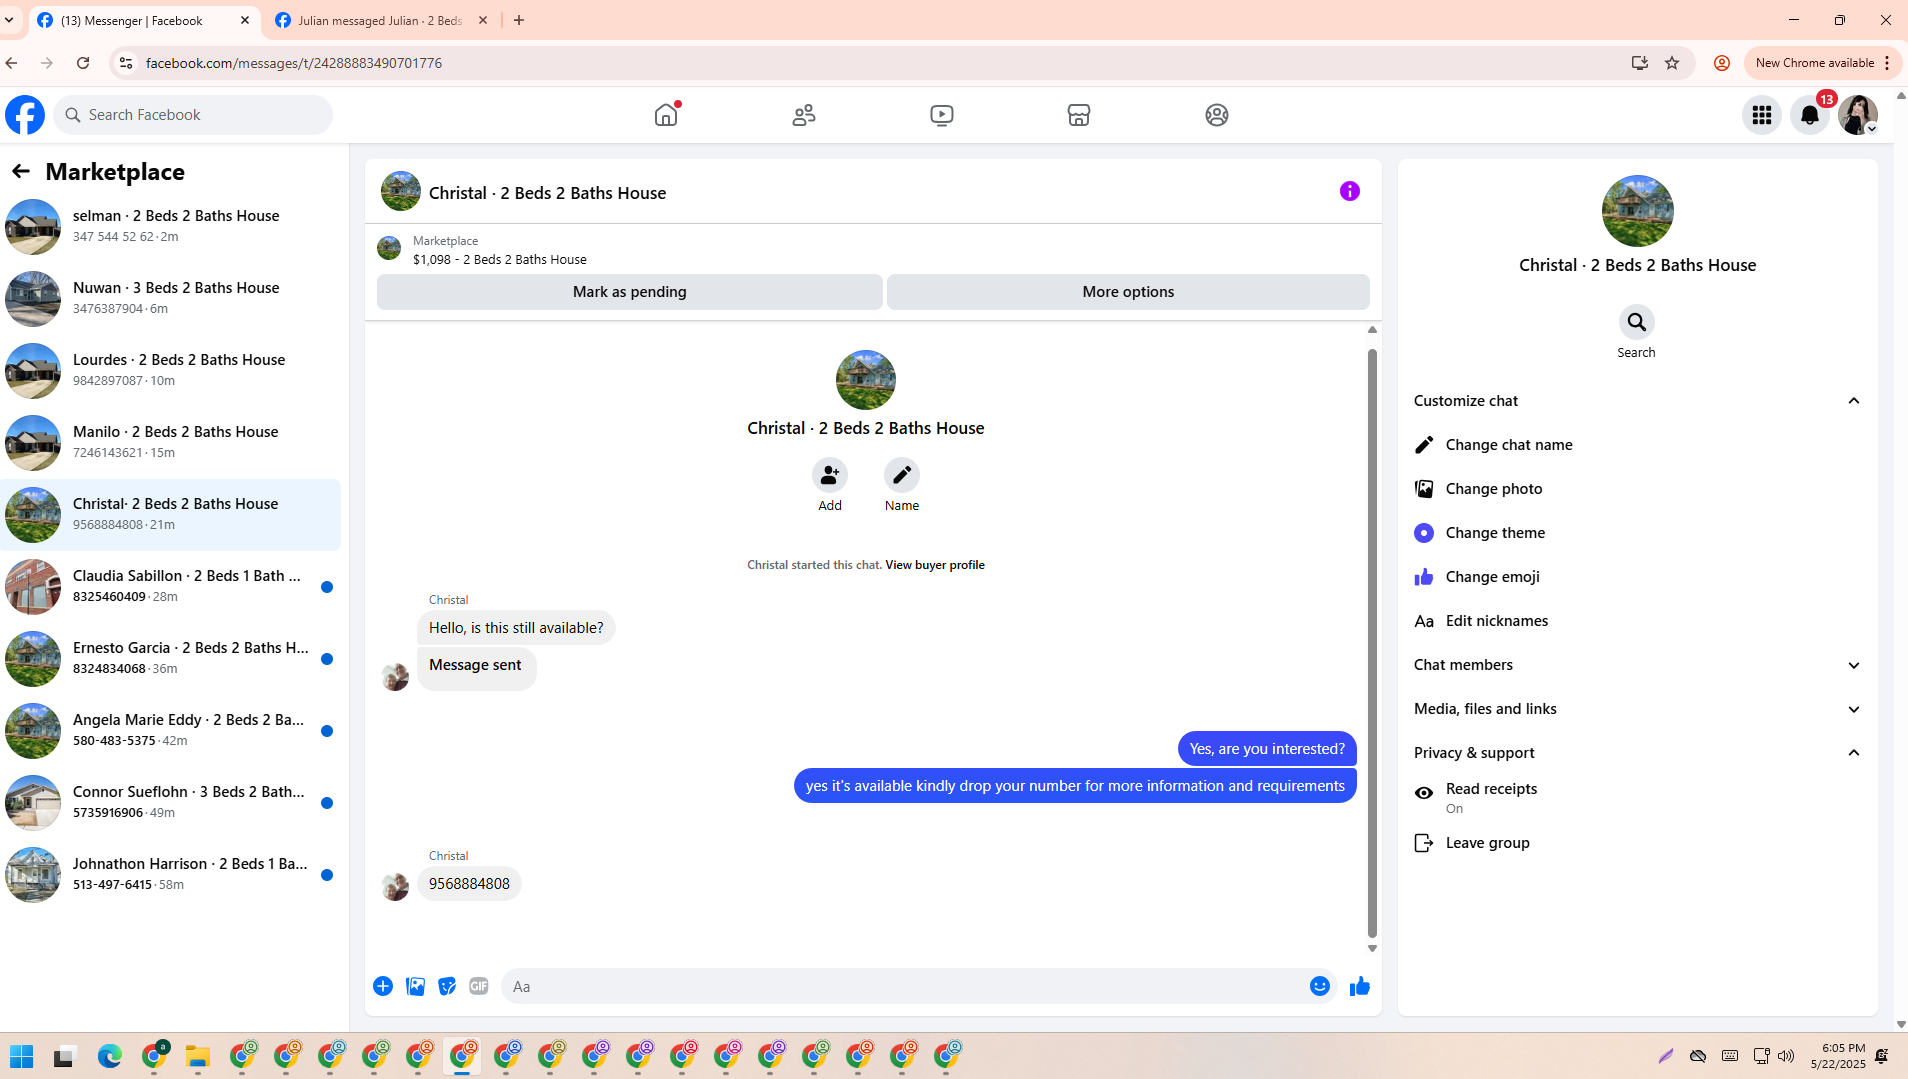
Task: Collapse Privacy & support section
Action: tap(1637, 753)
